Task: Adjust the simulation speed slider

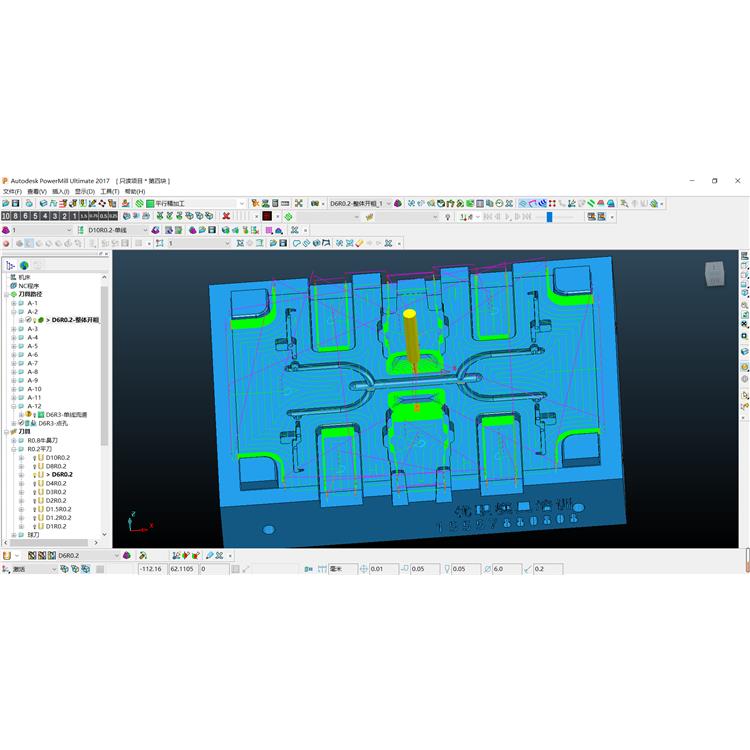Action: pyautogui.click(x=549, y=217)
